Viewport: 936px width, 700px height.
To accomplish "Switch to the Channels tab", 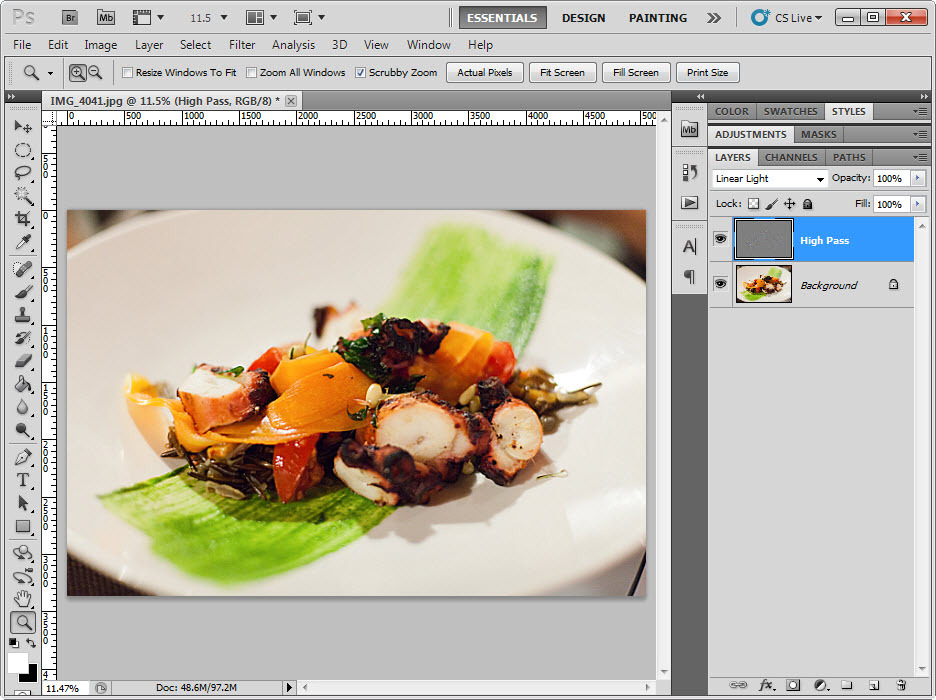I will coord(790,157).
